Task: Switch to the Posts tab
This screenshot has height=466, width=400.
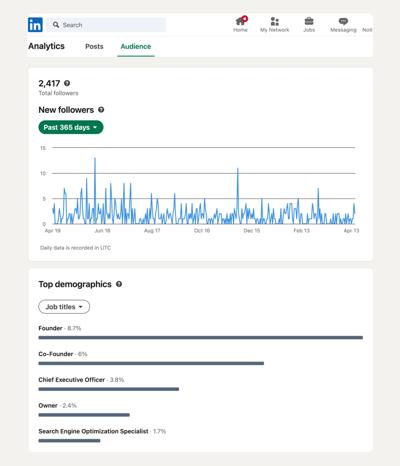Action: click(x=94, y=46)
